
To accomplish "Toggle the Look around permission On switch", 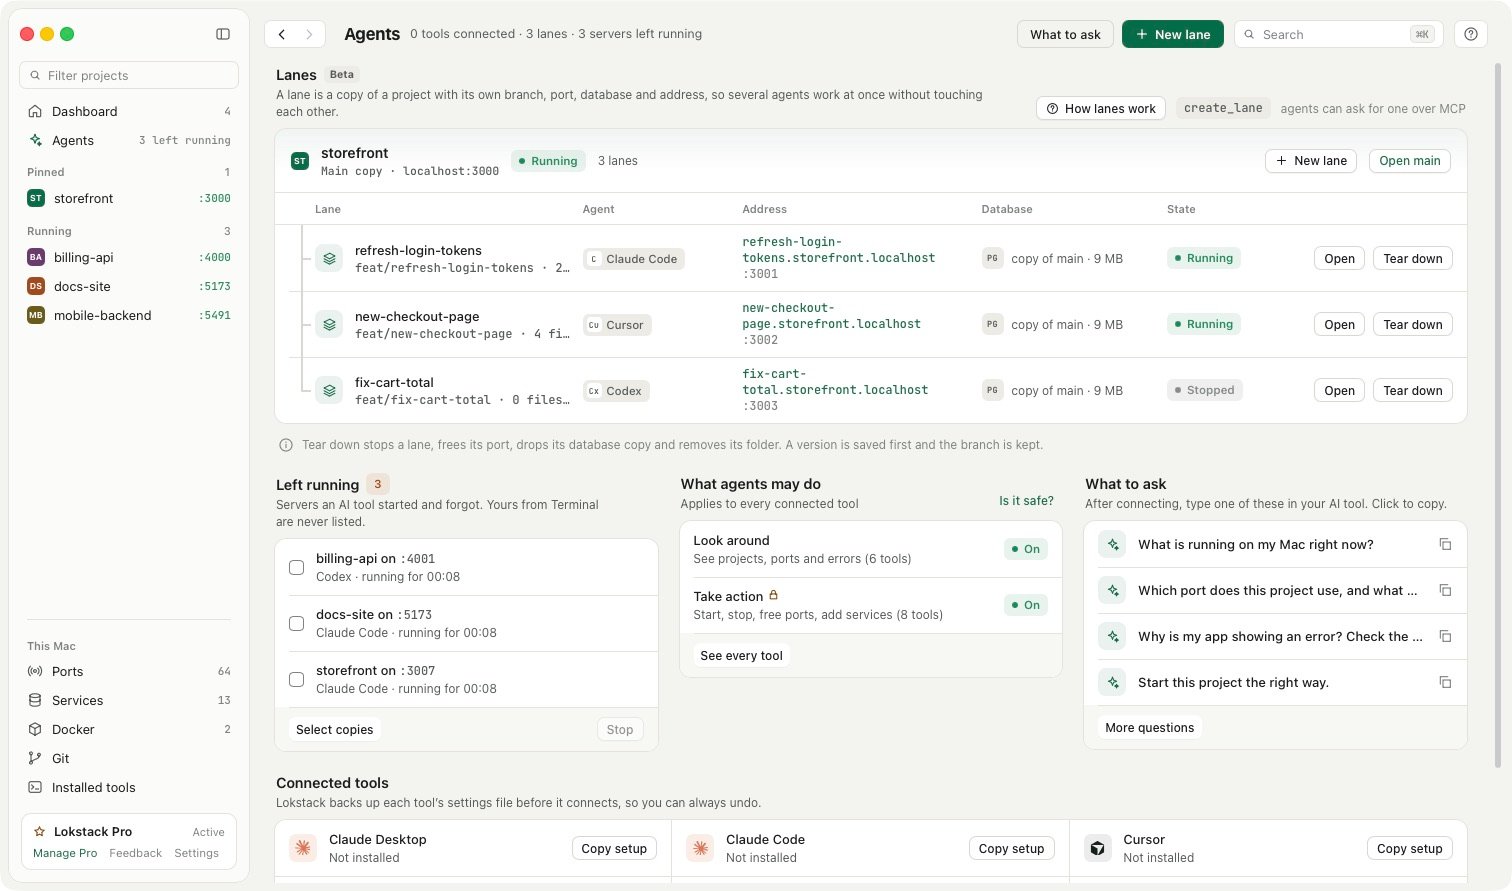I will click(1025, 549).
